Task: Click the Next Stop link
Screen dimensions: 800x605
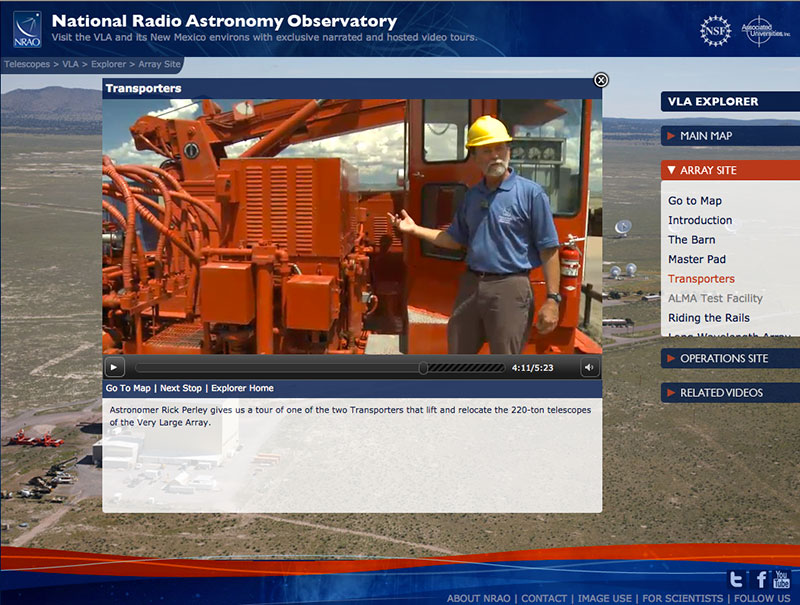Action: click(x=181, y=388)
